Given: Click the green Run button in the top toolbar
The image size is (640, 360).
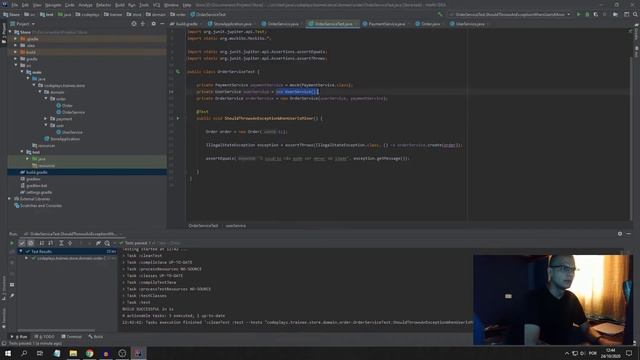Looking at the screenshot, I should (578, 14).
